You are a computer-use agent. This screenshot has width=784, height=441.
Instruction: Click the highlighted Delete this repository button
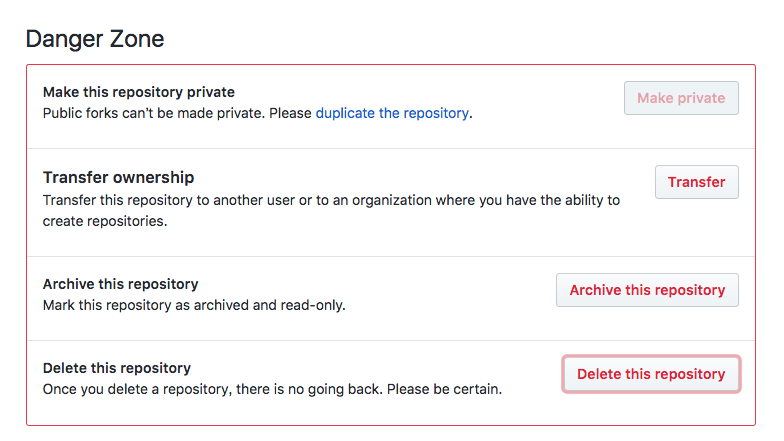tap(651, 374)
